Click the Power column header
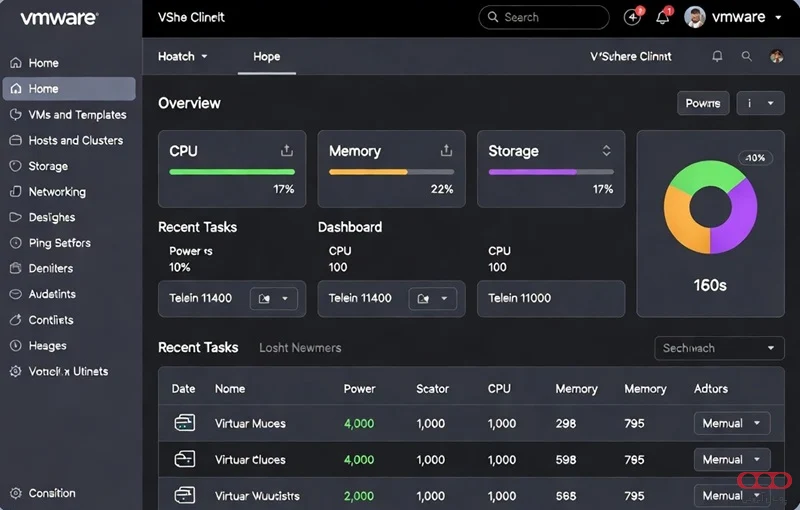800x510 pixels. 359,389
